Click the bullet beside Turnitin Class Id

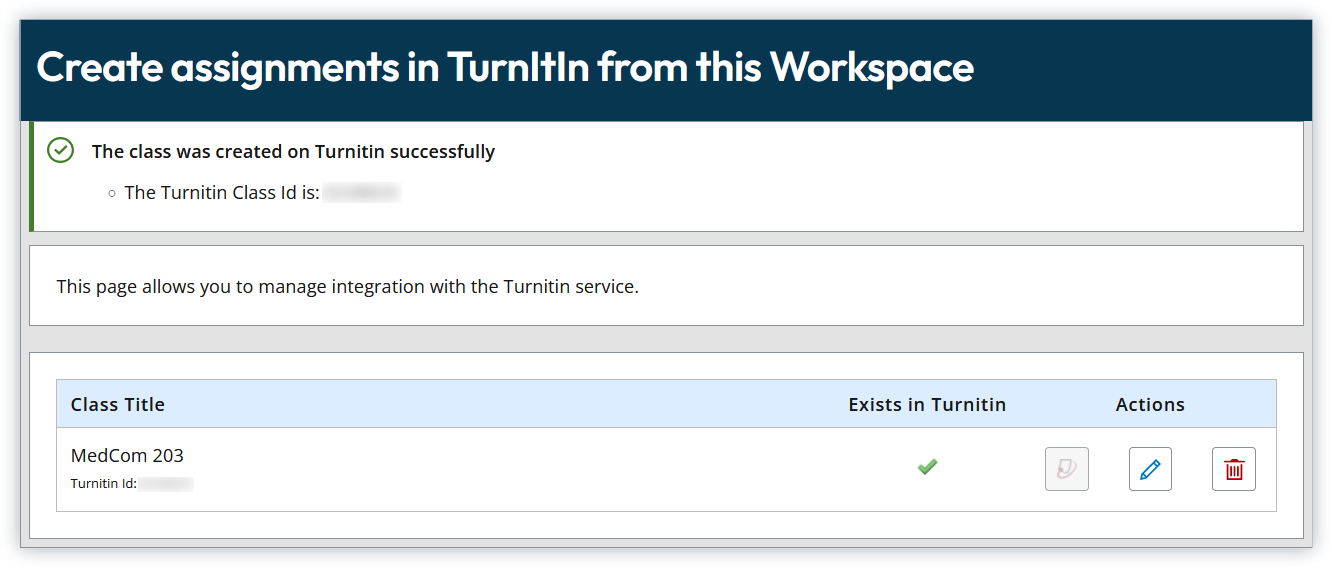(112, 193)
